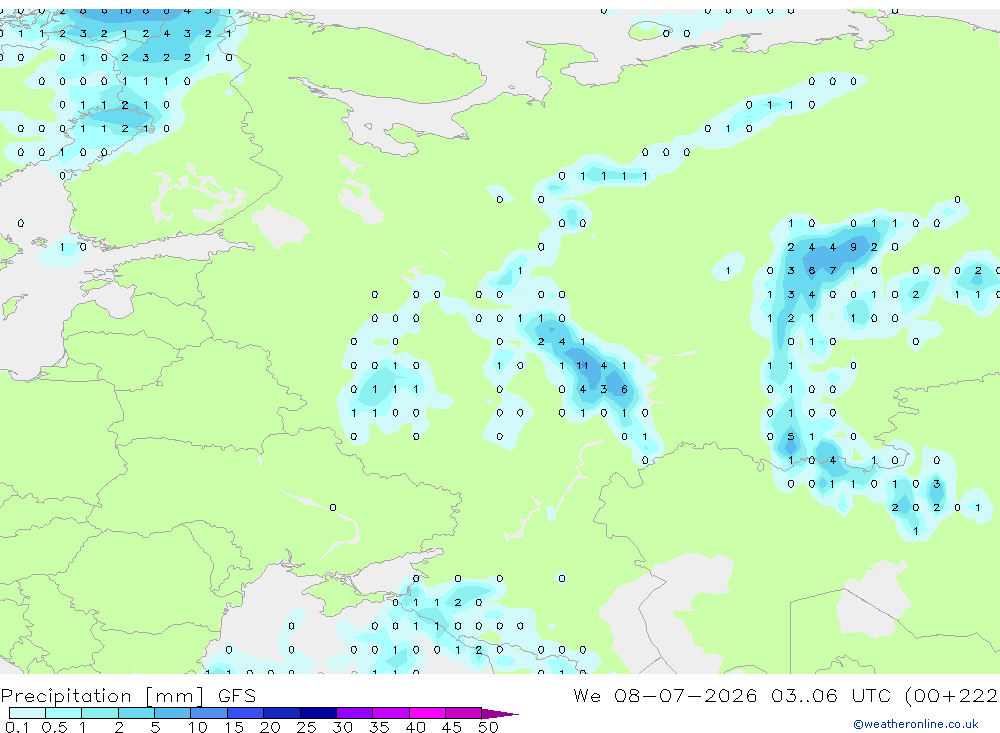This screenshot has height=733, width=1000.
Task: Click the '45' legend scale label
Action: click(x=452, y=727)
